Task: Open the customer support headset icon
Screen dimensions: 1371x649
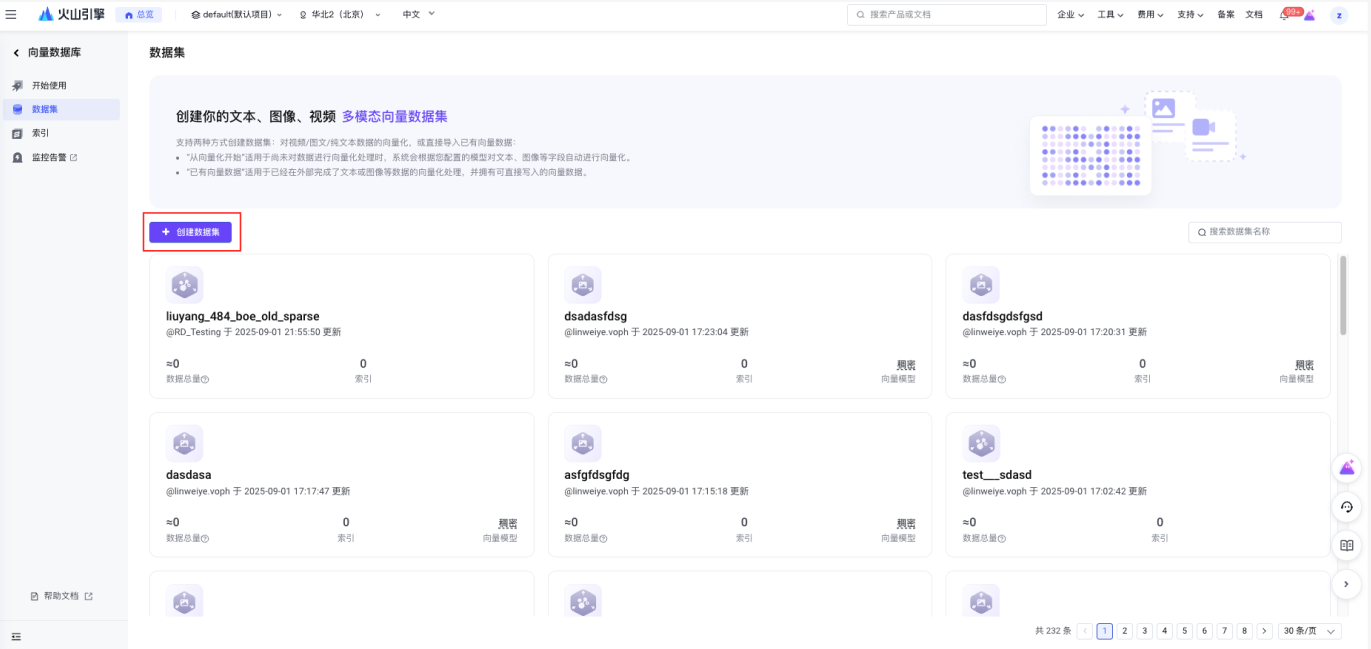Action: (1347, 507)
